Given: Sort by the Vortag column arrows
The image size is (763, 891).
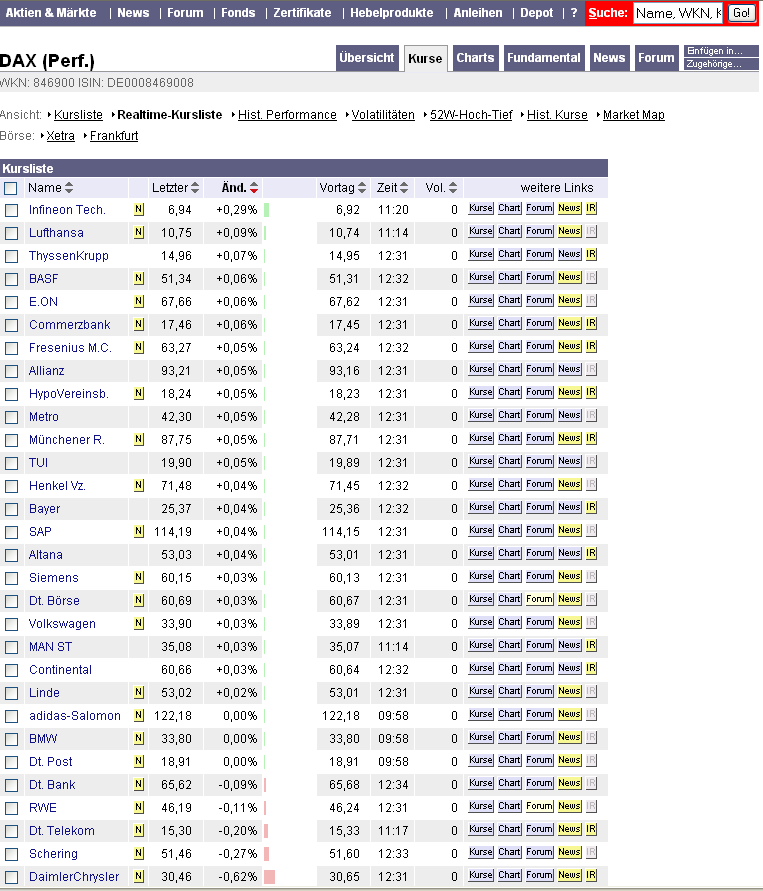Looking at the screenshot, I should [x=362, y=188].
